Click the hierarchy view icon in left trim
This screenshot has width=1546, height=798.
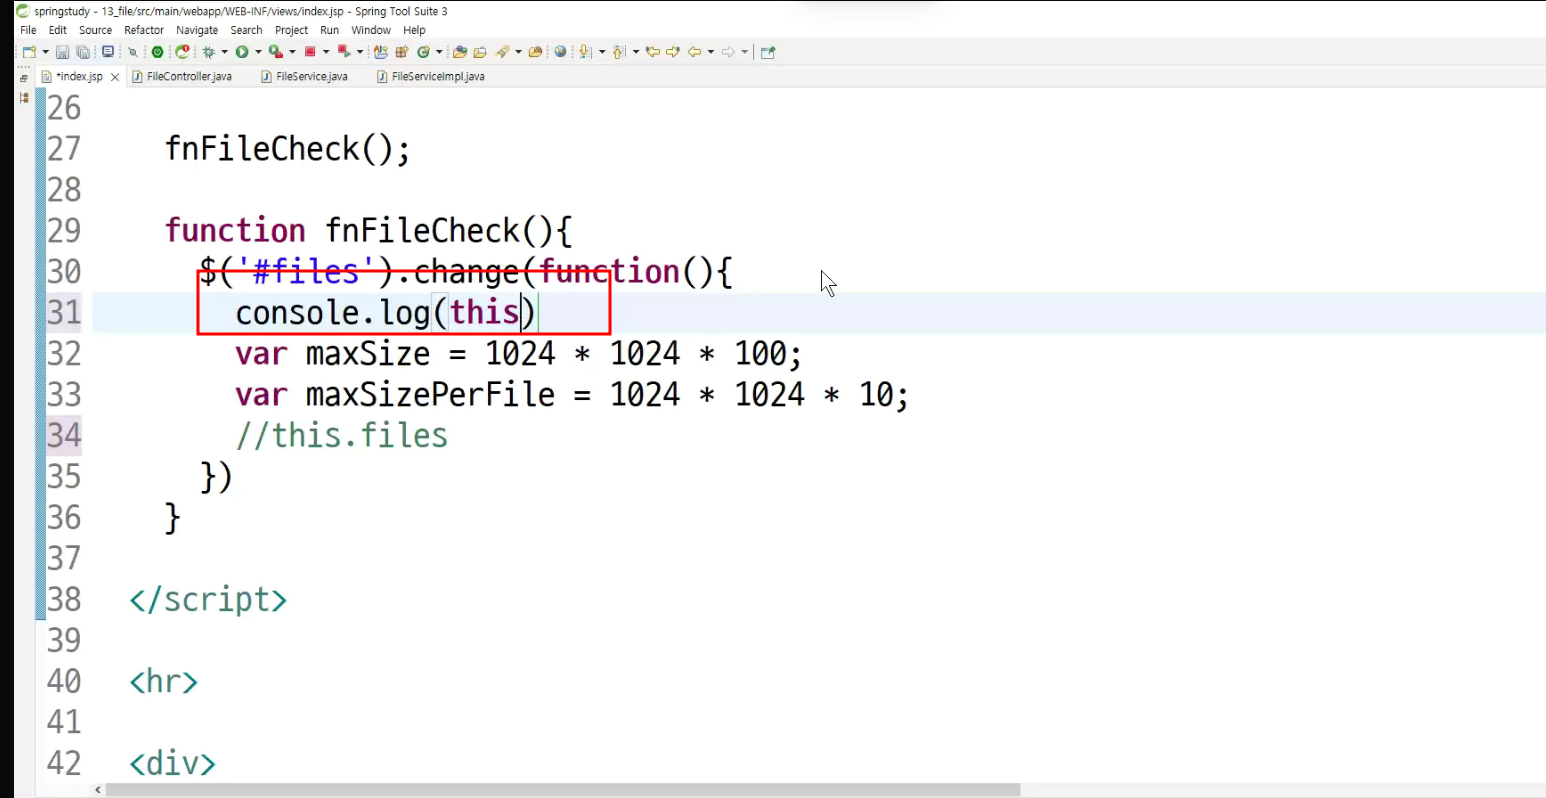tap(24, 98)
